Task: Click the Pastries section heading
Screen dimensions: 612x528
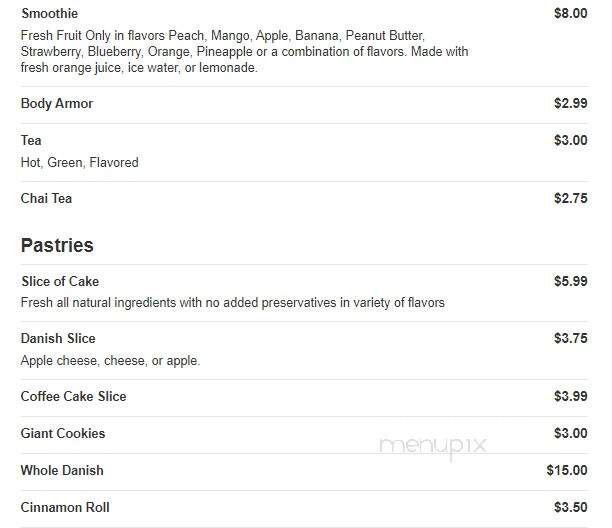Action: coord(57,245)
